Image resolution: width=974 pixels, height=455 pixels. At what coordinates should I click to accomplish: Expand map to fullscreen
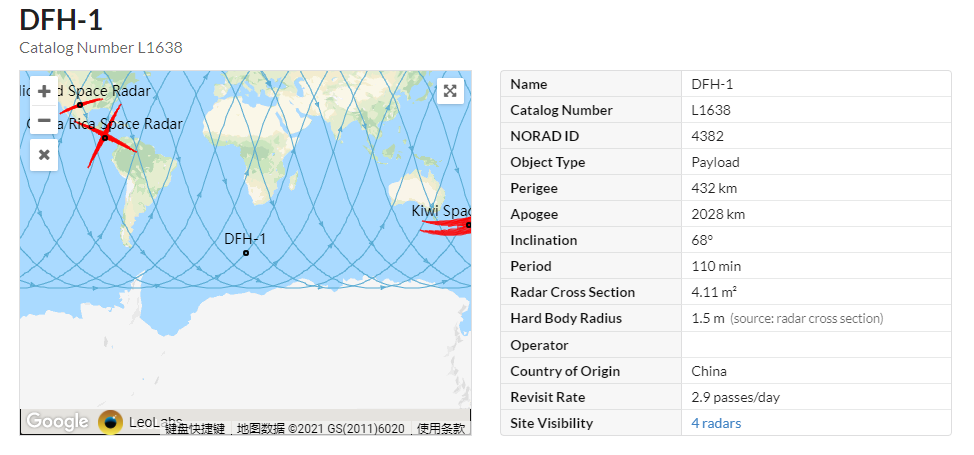(x=450, y=91)
